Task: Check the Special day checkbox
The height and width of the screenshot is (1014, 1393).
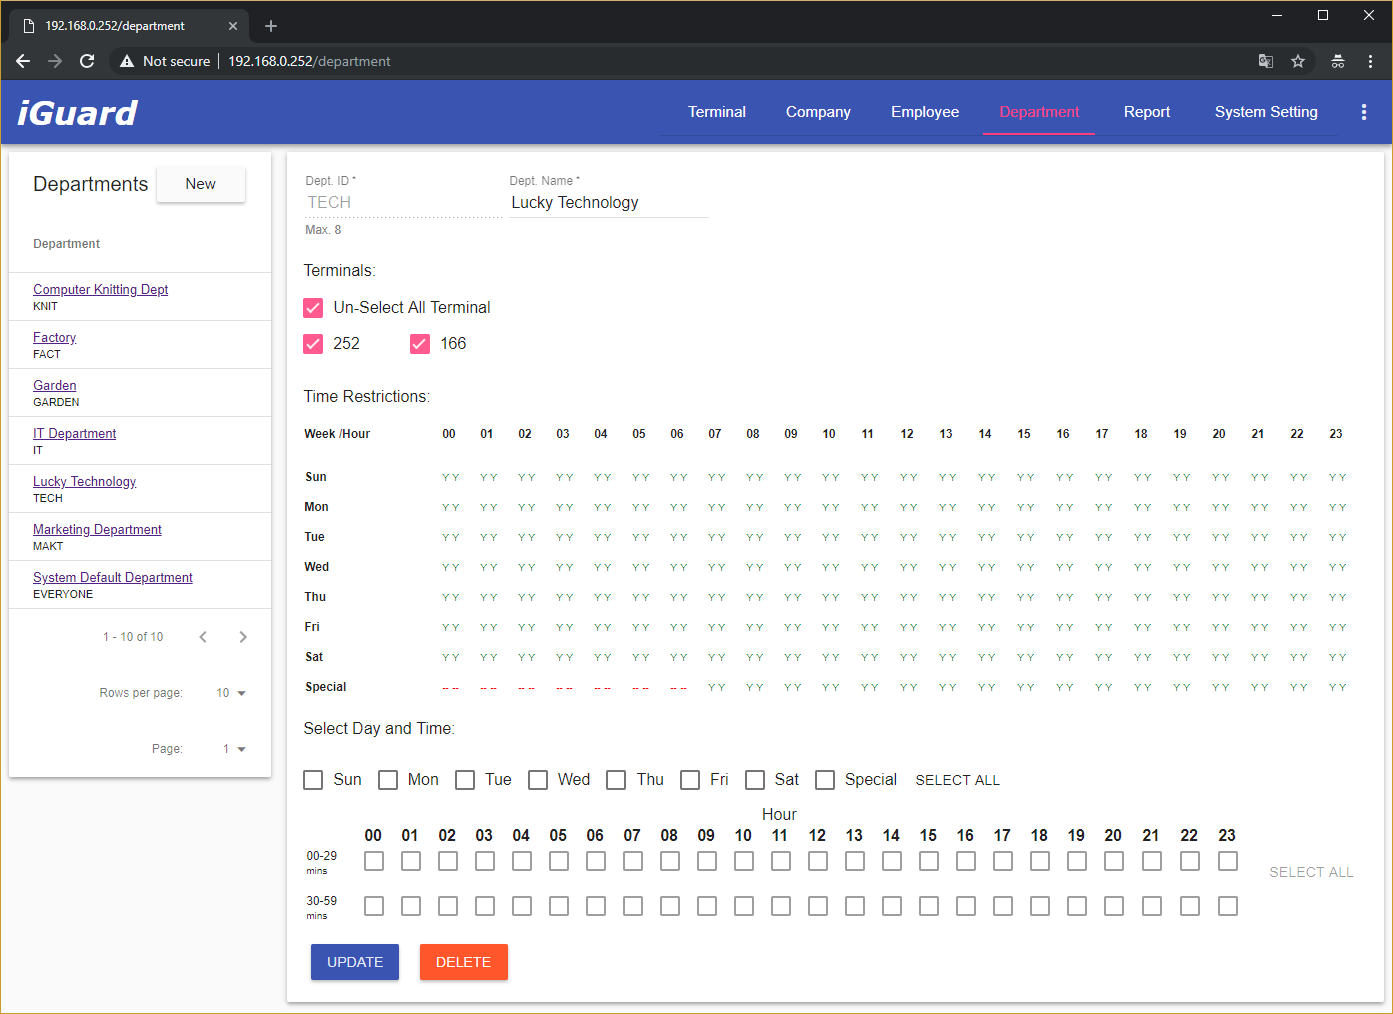Action: point(825,780)
